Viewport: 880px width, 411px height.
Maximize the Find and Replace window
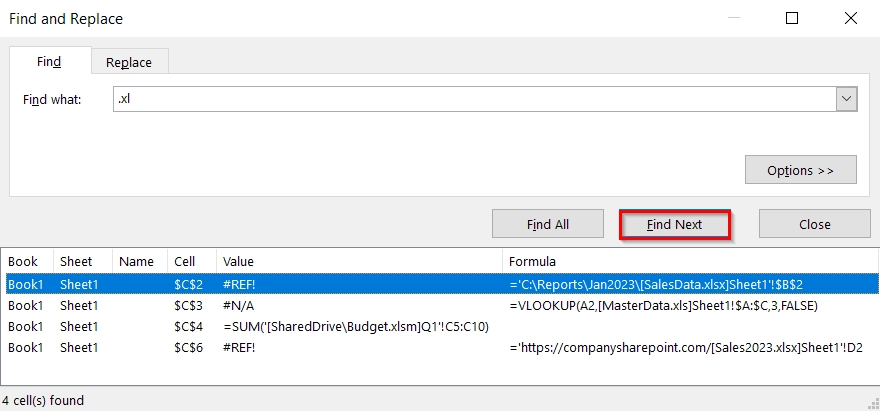pos(792,18)
